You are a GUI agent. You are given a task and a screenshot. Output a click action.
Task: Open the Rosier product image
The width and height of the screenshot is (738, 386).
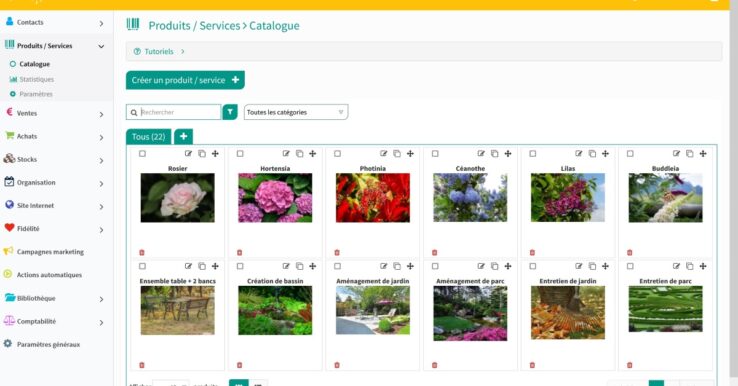click(x=177, y=198)
